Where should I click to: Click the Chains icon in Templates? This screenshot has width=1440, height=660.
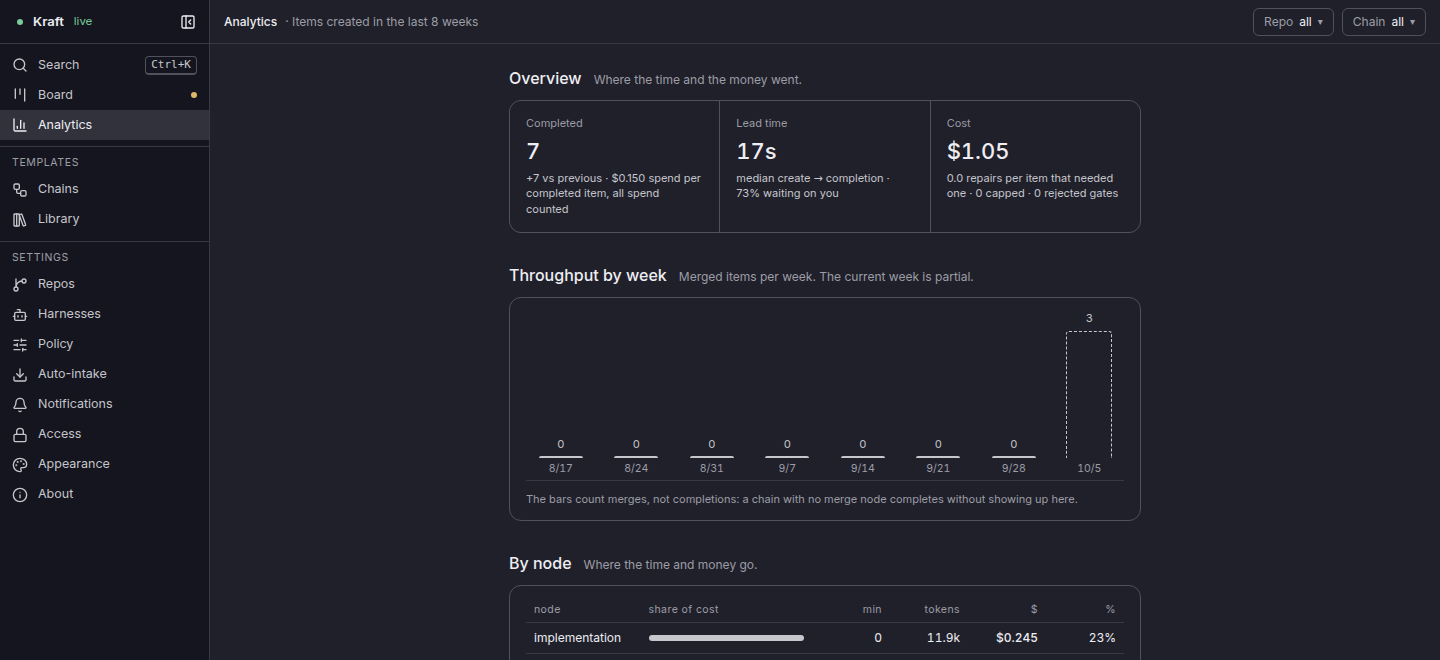click(19, 189)
